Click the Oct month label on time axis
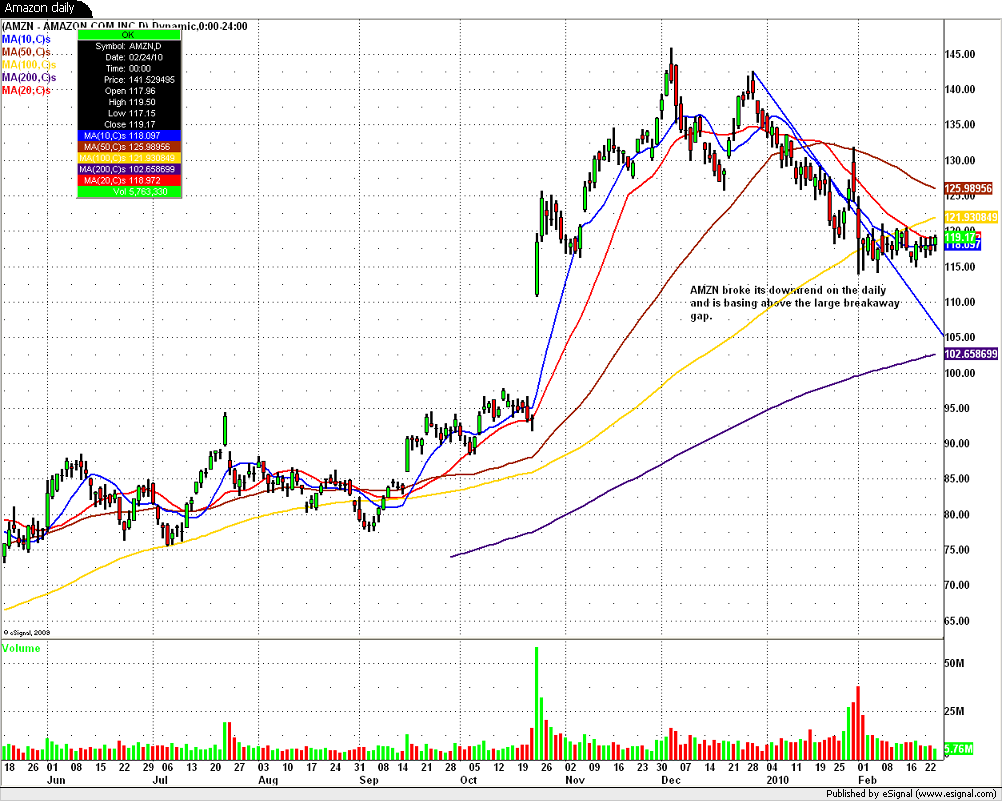1002x801 pixels. click(x=468, y=781)
